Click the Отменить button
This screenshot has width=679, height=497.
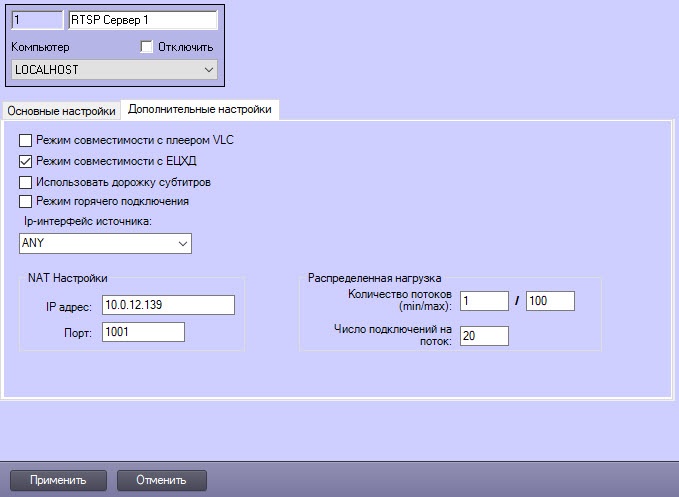coord(162,480)
